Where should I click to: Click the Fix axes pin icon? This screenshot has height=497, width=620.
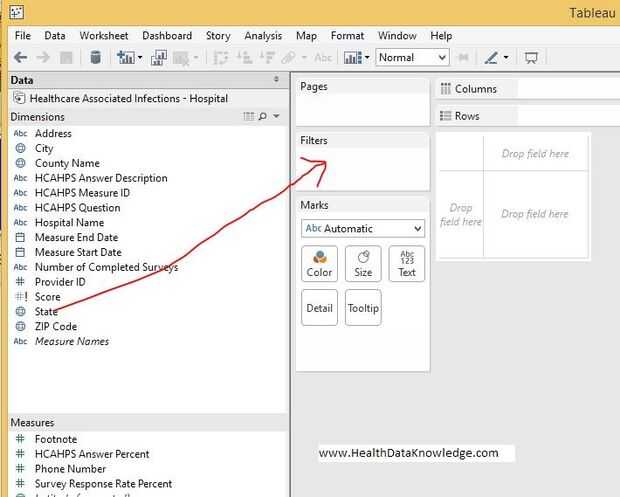(463, 58)
